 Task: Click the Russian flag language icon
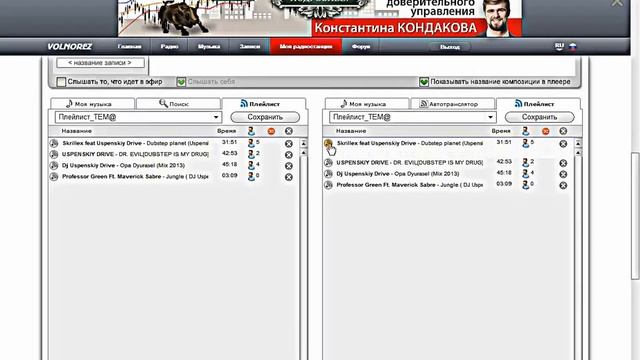click(573, 47)
